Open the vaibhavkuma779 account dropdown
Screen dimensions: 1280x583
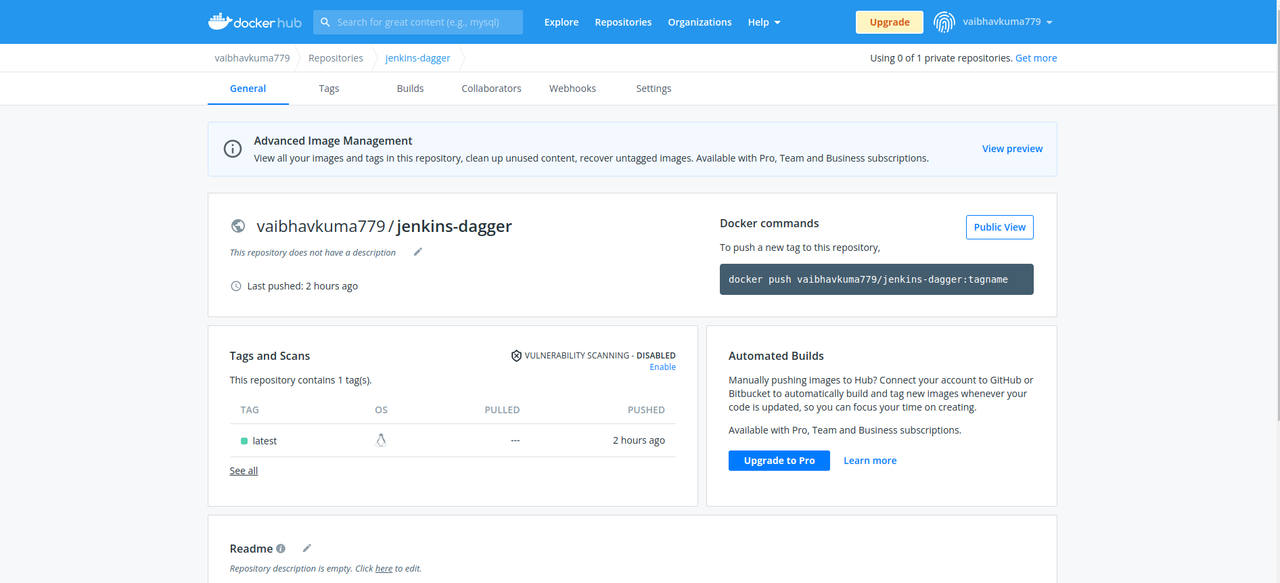tap(1007, 22)
